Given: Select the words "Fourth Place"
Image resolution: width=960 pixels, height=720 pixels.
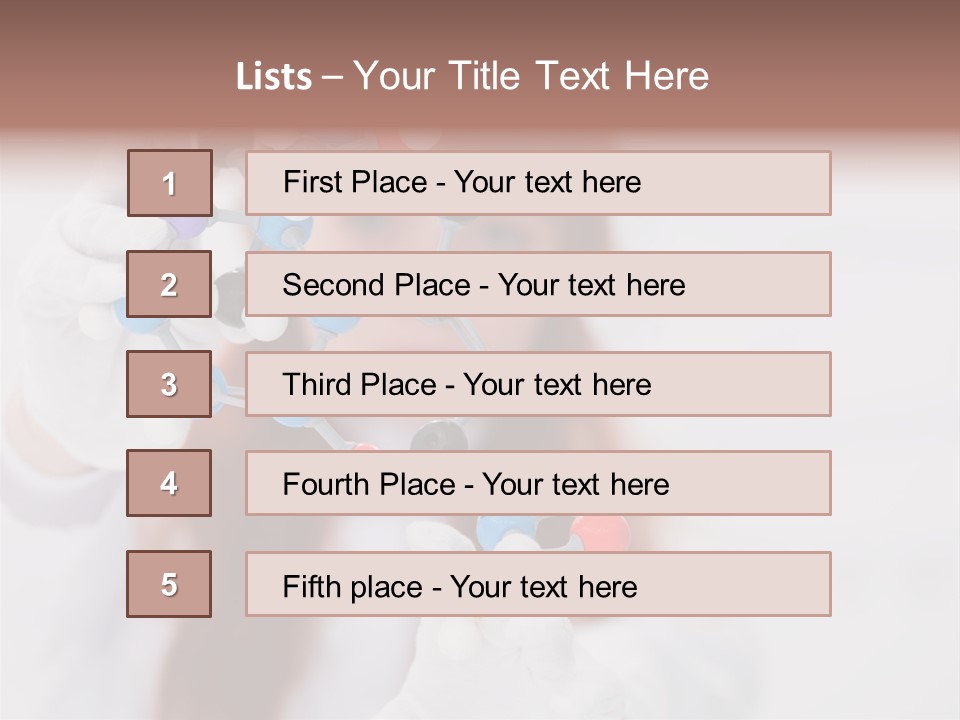Looking at the screenshot, I should click(369, 484).
